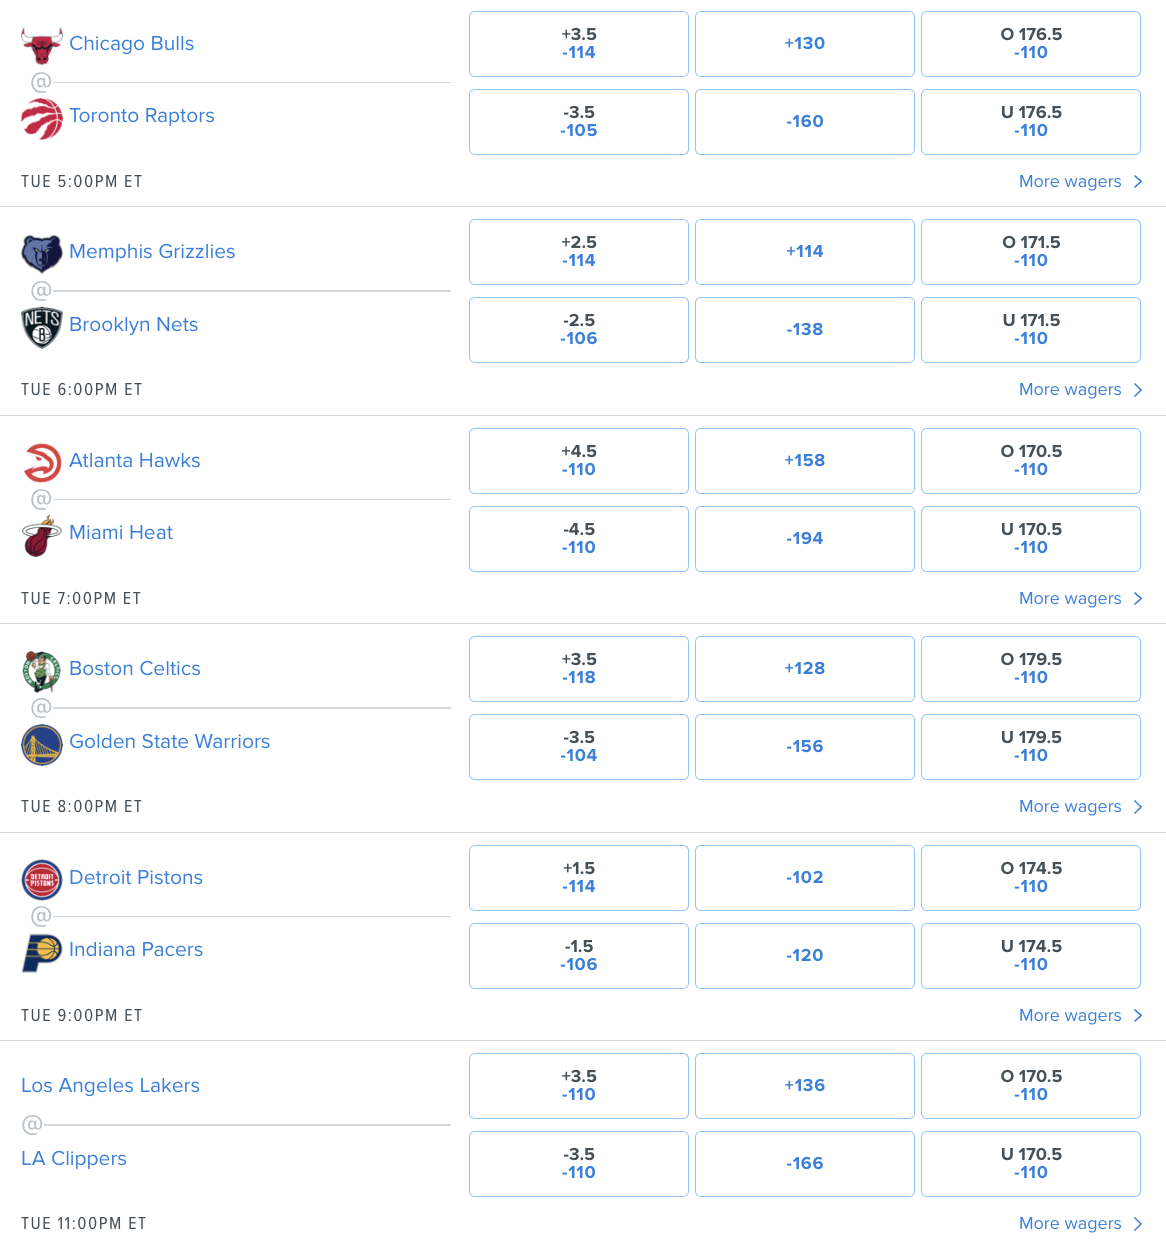Open the LA Clippers team link
This screenshot has height=1246, width=1166.
pos(74,1158)
